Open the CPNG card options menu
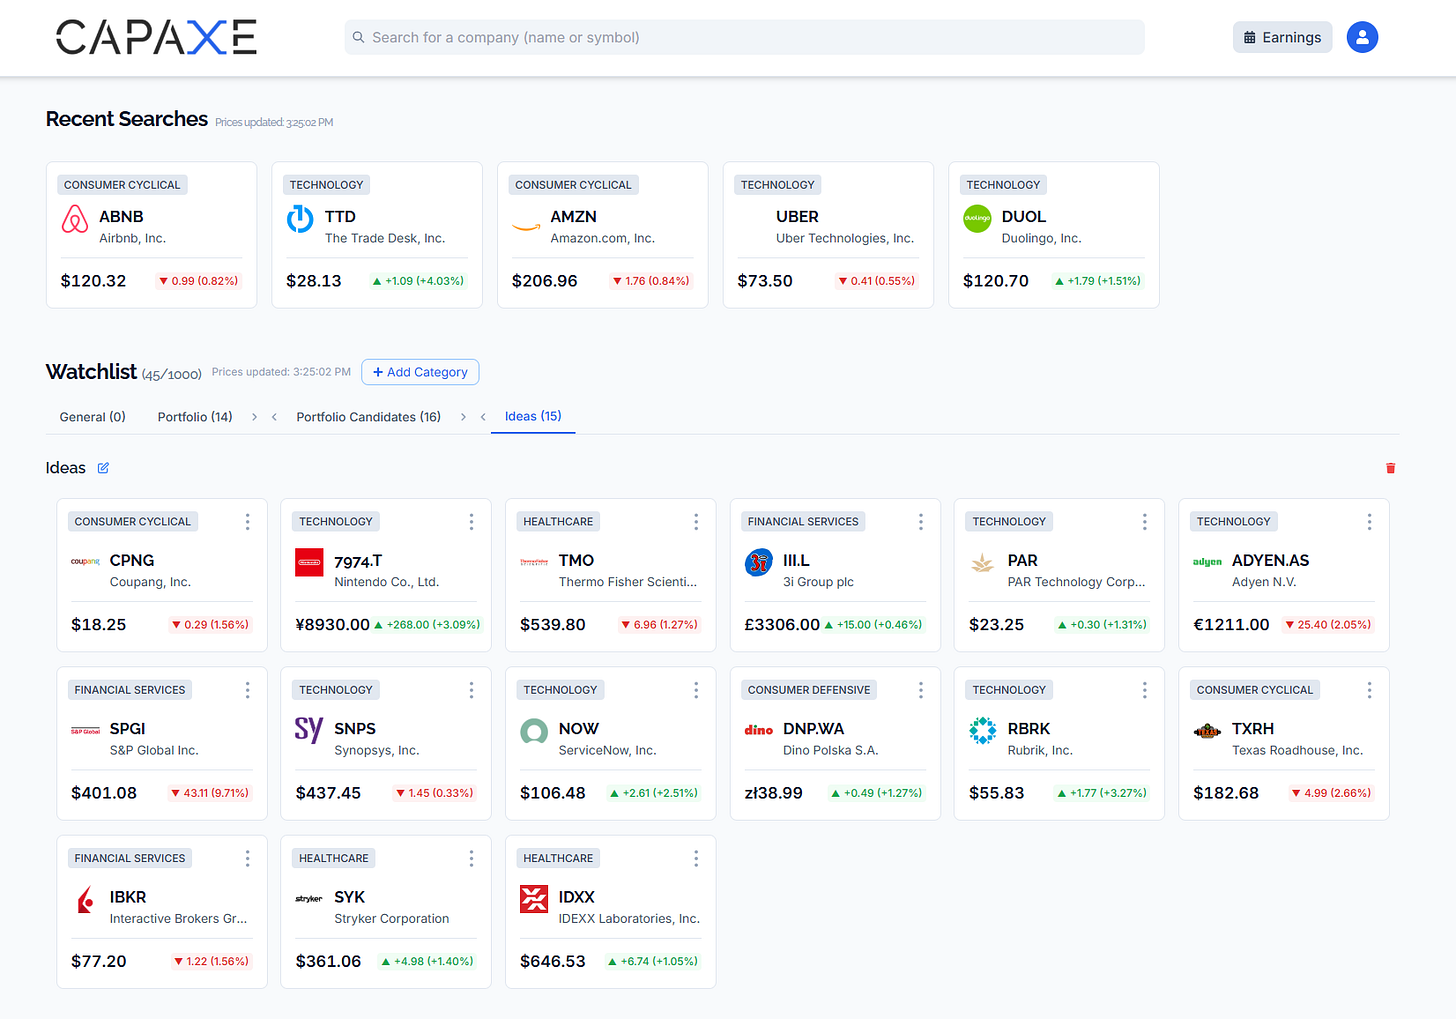The height and width of the screenshot is (1019, 1456). [x=247, y=522]
